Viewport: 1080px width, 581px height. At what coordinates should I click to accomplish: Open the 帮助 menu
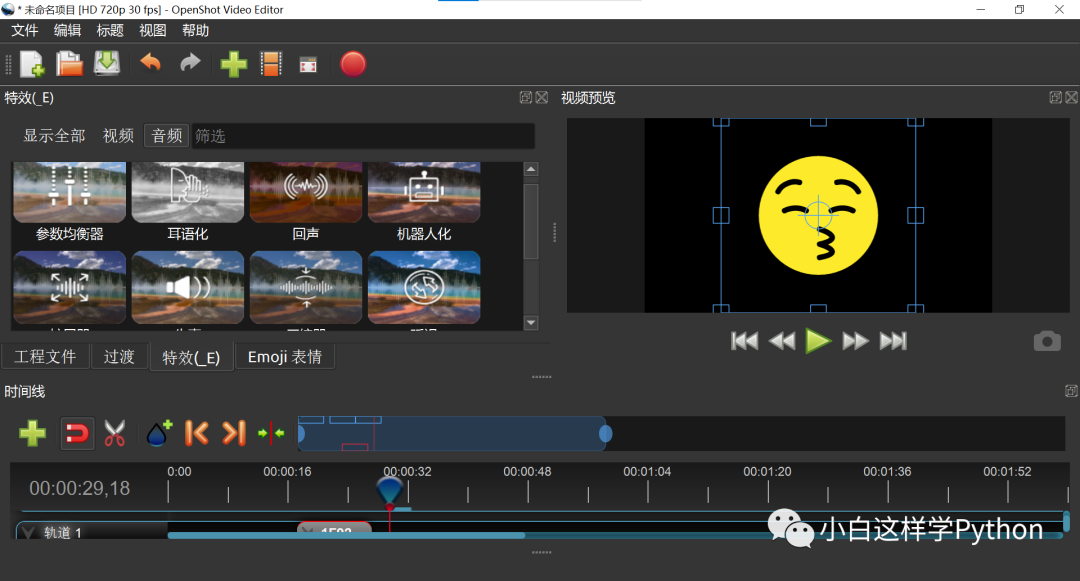(x=196, y=30)
